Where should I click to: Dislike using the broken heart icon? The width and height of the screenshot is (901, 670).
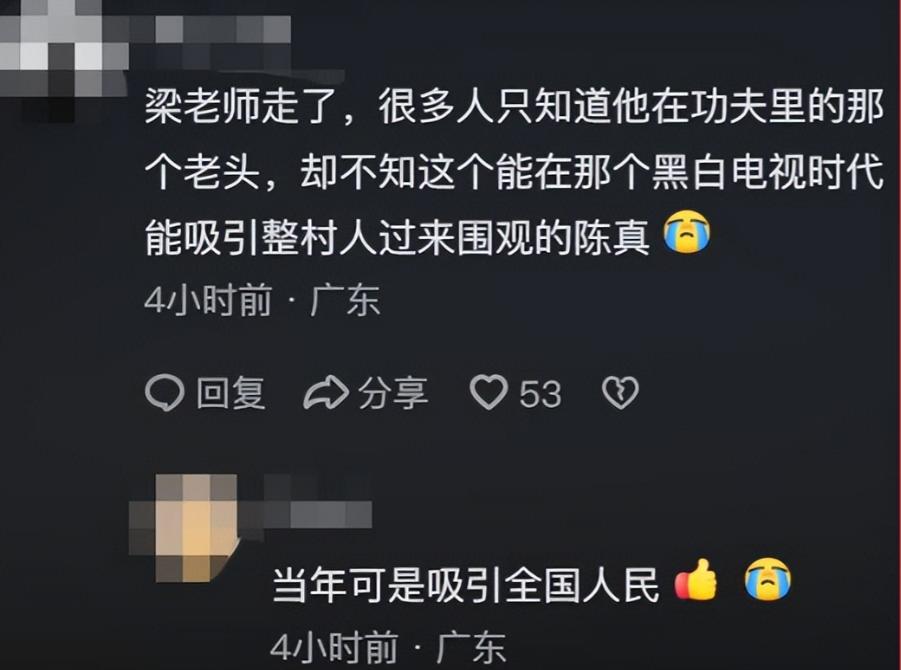(620, 393)
